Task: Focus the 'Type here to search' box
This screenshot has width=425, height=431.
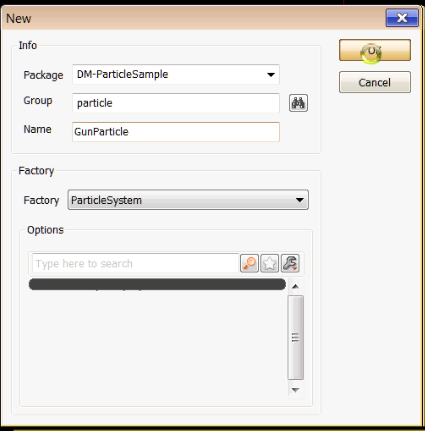Action: [135, 263]
